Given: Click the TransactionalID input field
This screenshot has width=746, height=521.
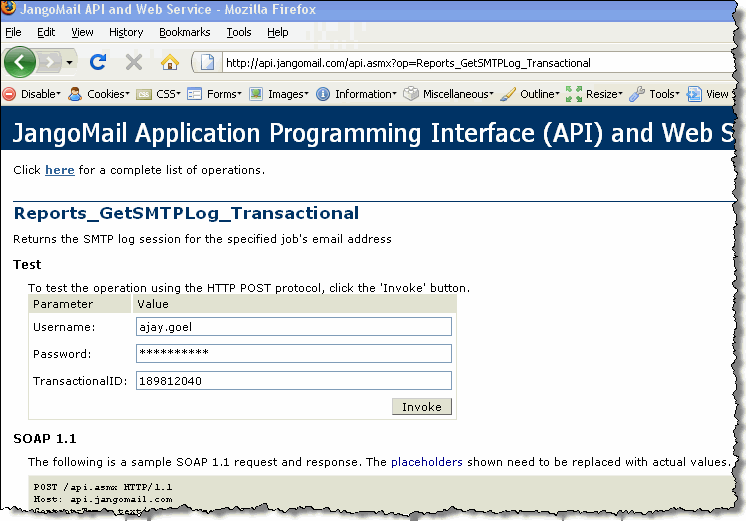Looking at the screenshot, I should [x=294, y=381].
